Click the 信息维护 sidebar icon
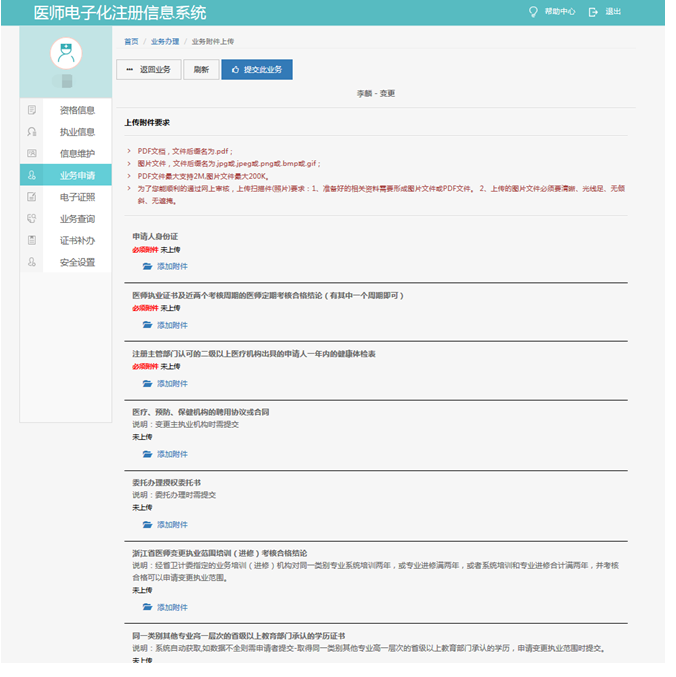Image resolution: width=676 pixels, height=677 pixels. pos(32,153)
